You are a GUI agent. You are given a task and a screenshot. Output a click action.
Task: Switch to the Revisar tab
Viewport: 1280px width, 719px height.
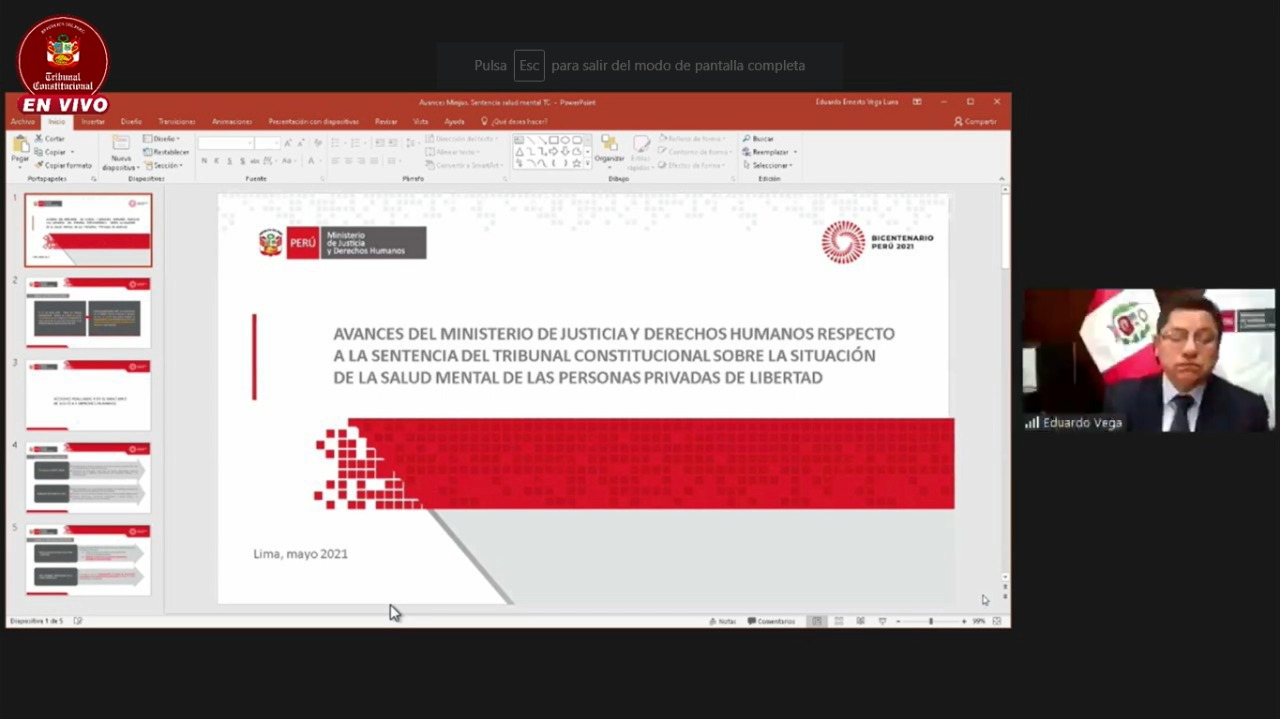(386, 122)
